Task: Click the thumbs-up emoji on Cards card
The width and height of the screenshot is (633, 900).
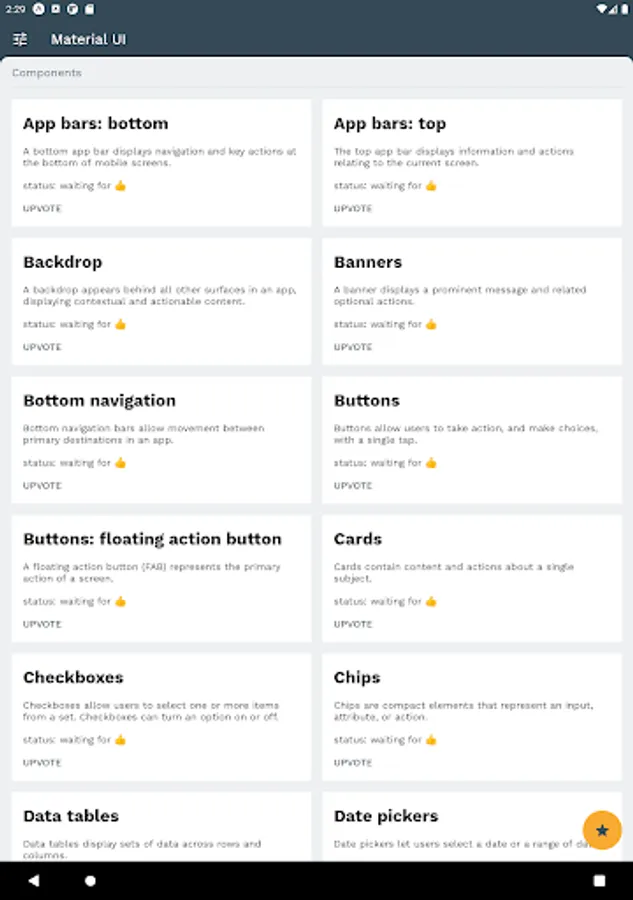Action: click(x=431, y=601)
